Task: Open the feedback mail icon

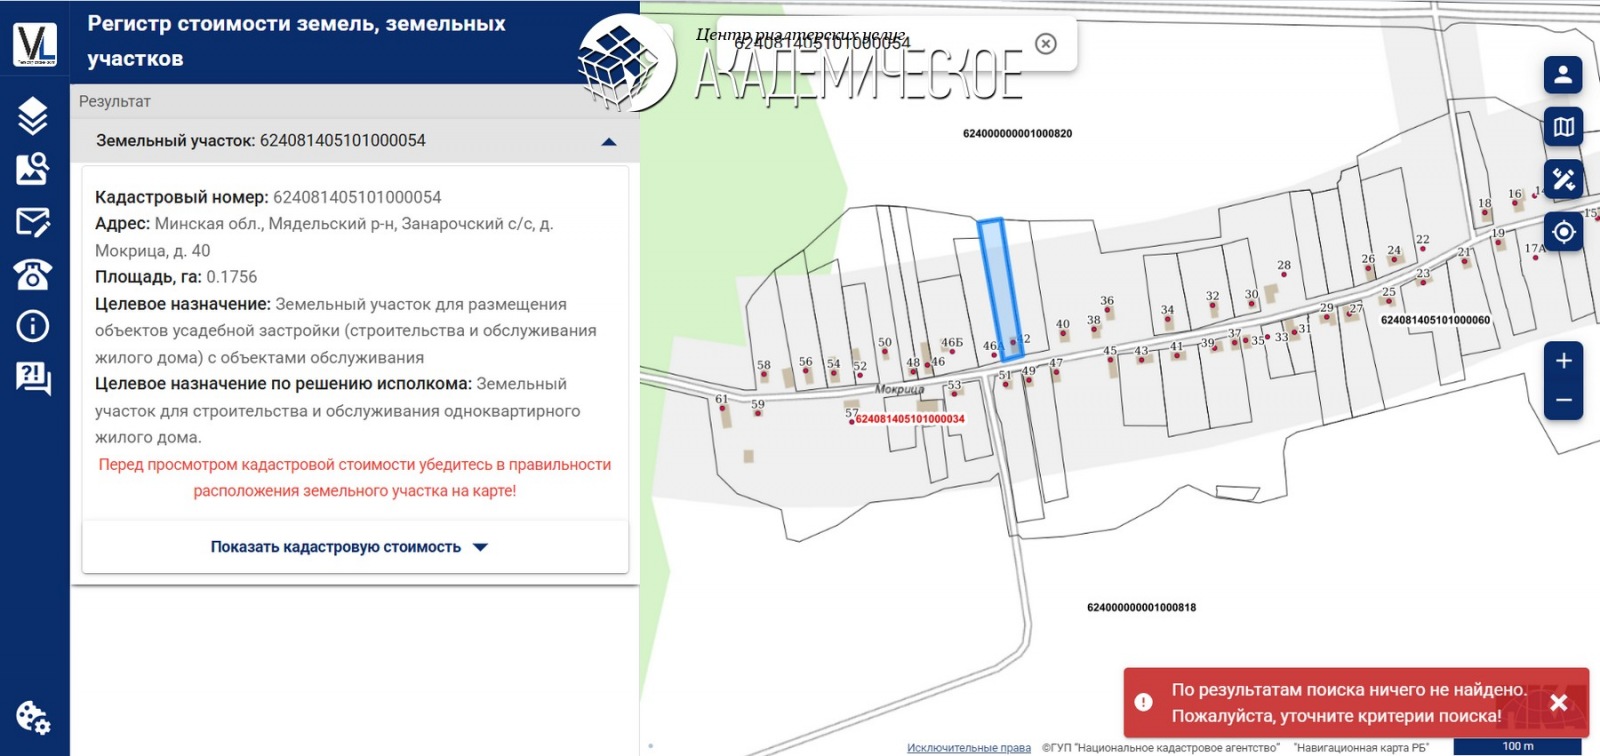Action: (33, 222)
